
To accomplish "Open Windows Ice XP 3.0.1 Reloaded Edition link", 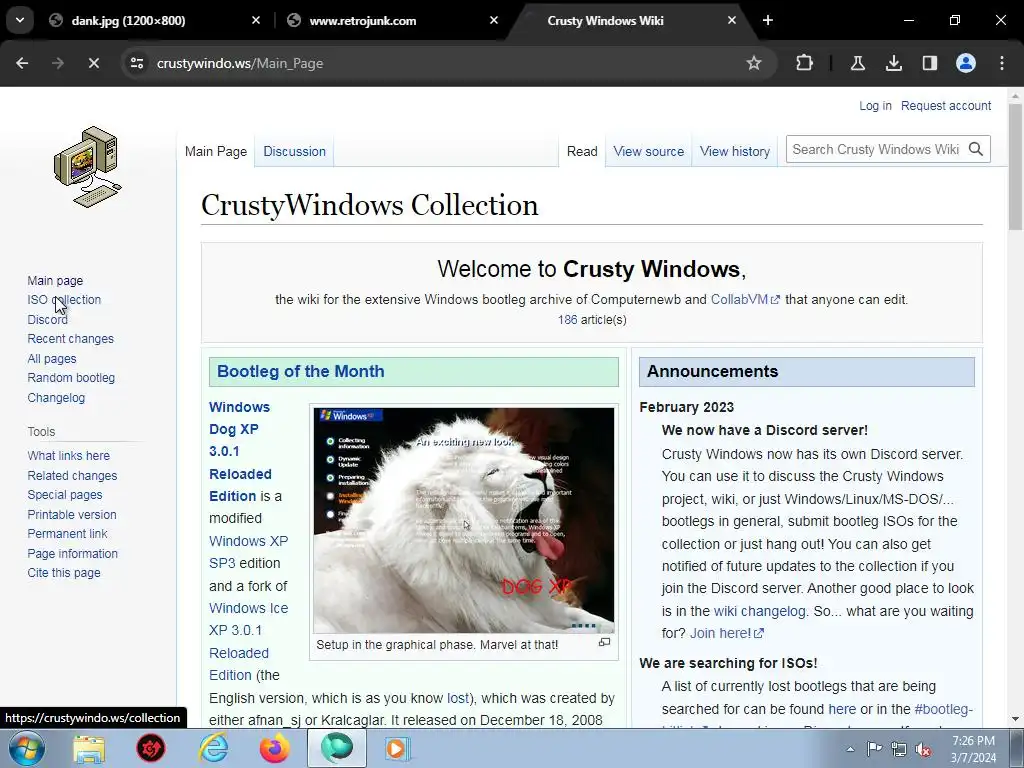I will [x=248, y=641].
